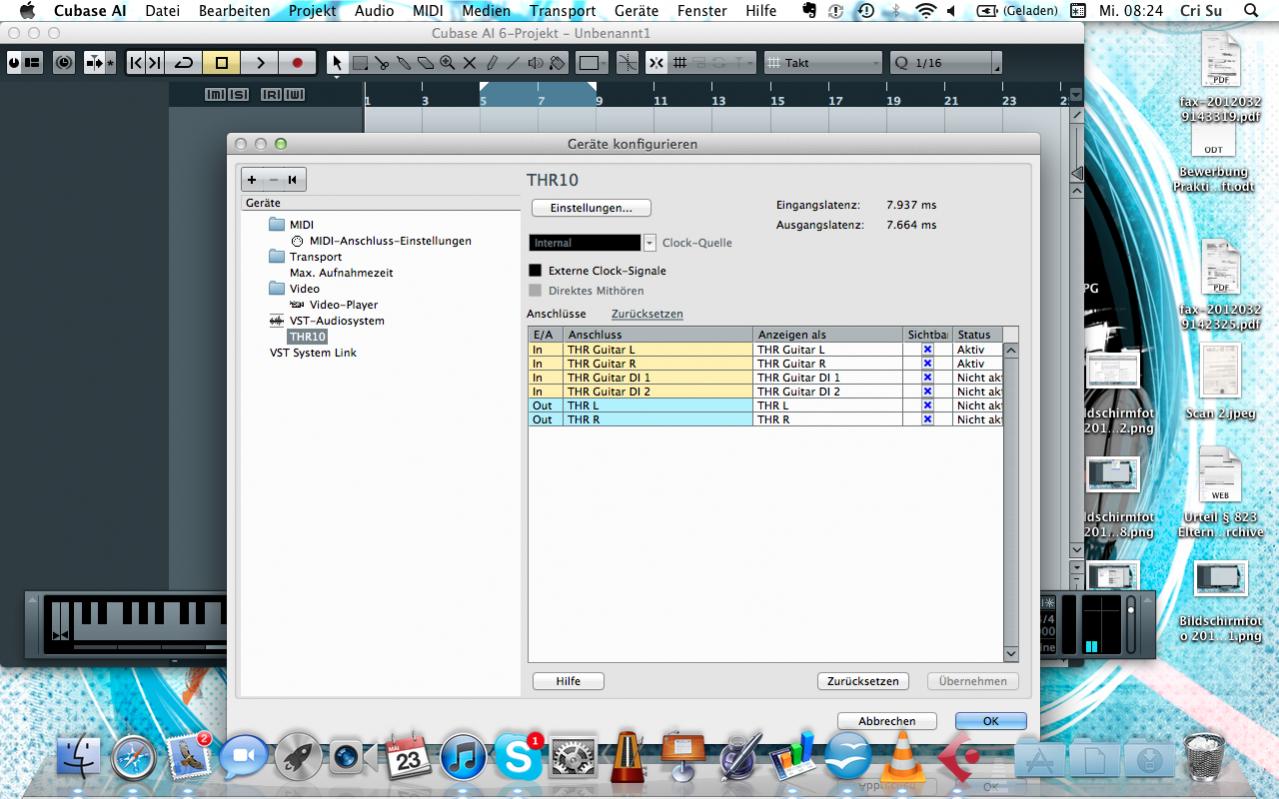The height and width of the screenshot is (799, 1279).
Task: Select the erase tool
Action: coord(425,62)
